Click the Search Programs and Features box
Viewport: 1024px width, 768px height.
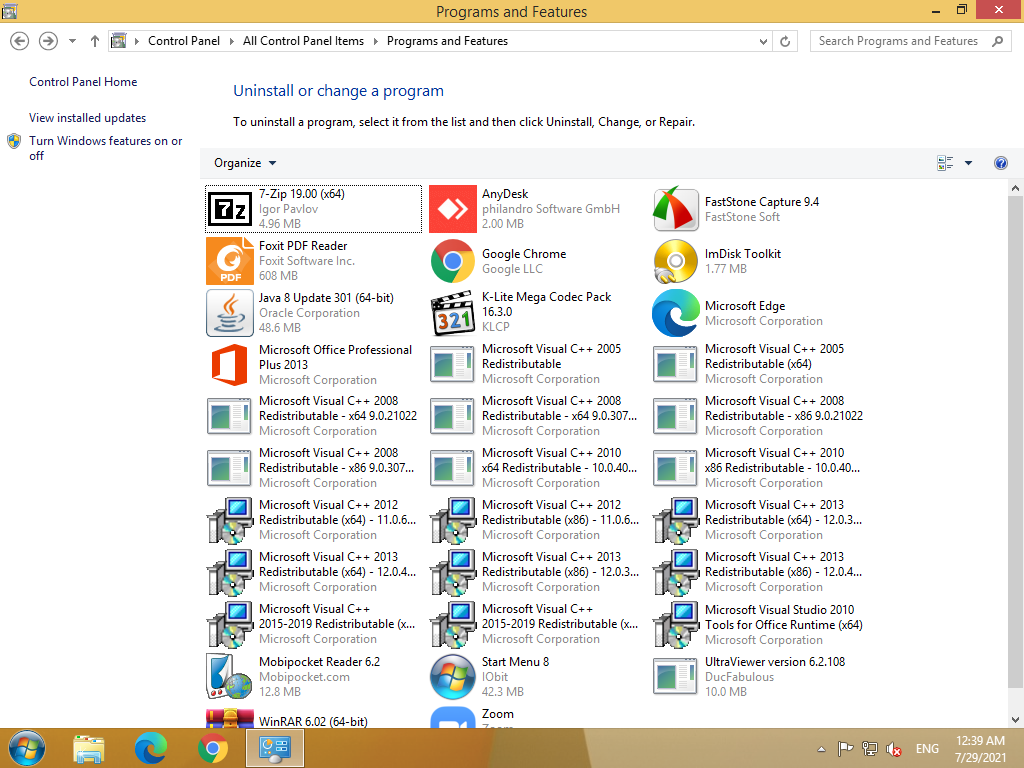[898, 41]
